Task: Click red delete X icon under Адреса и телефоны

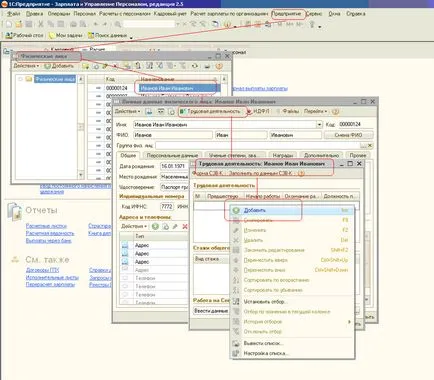Action: click(185, 226)
